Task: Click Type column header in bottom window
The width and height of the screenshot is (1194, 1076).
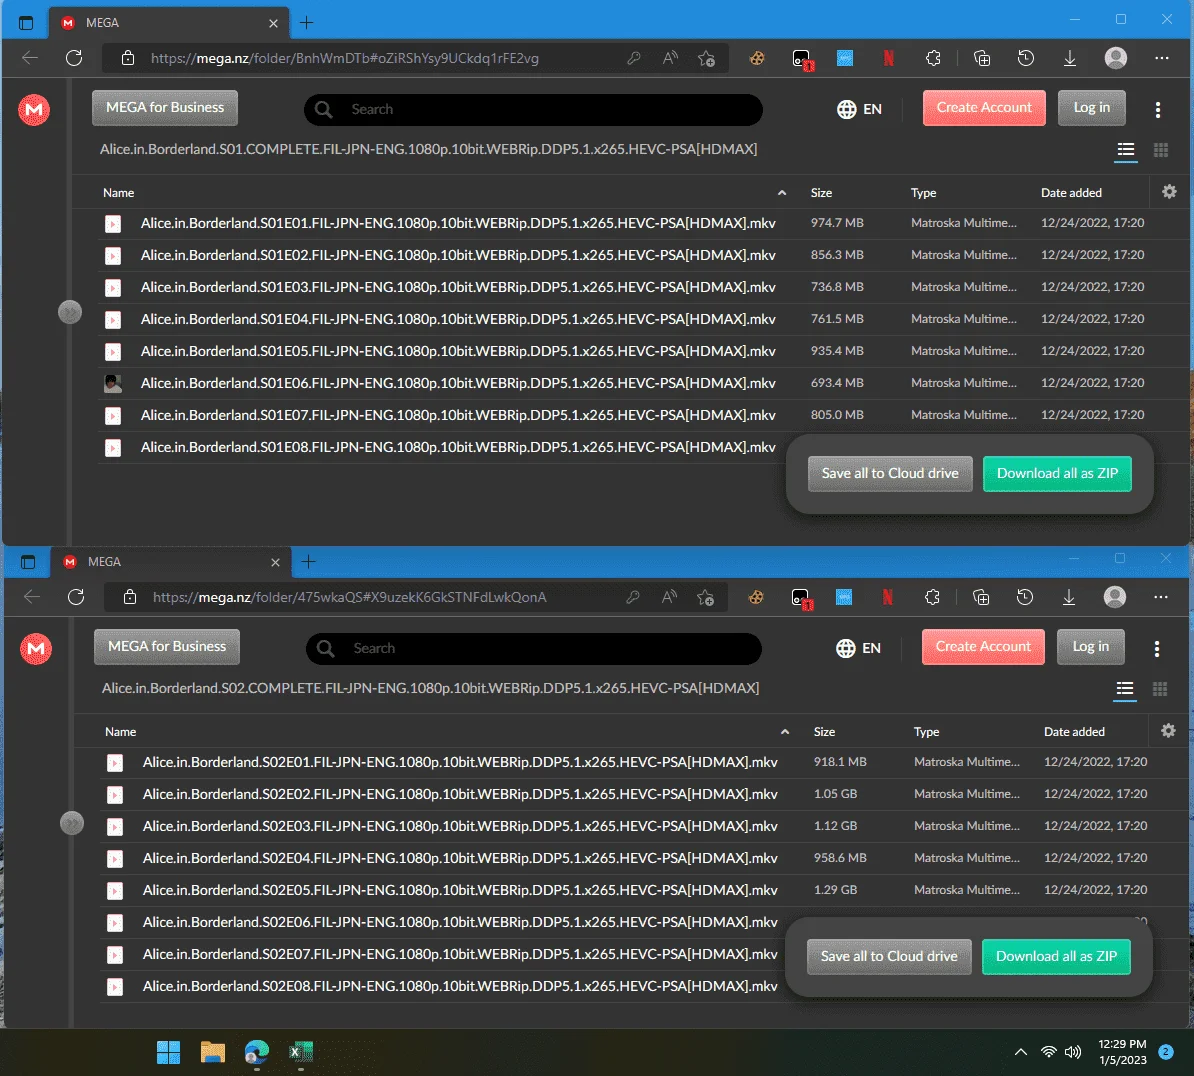Action: point(927,732)
